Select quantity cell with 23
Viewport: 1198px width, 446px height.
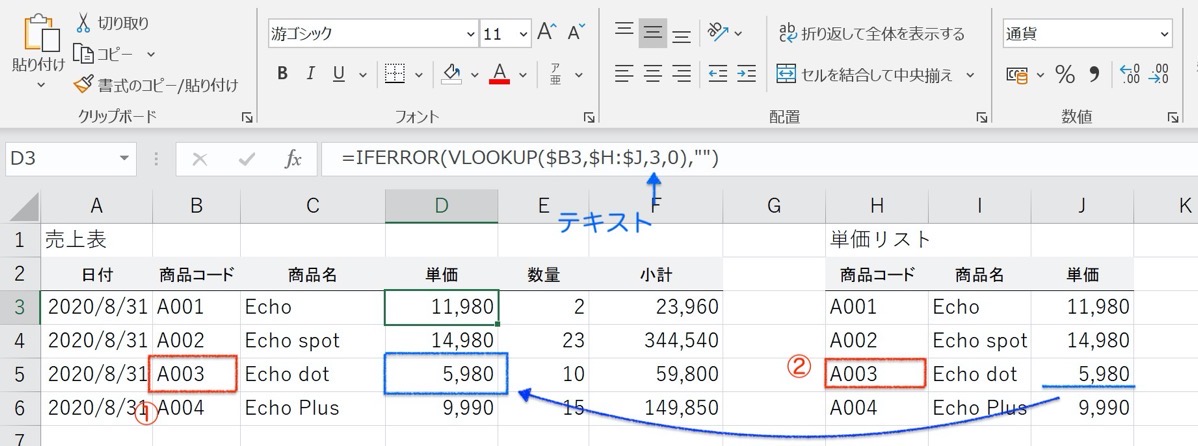[543, 341]
